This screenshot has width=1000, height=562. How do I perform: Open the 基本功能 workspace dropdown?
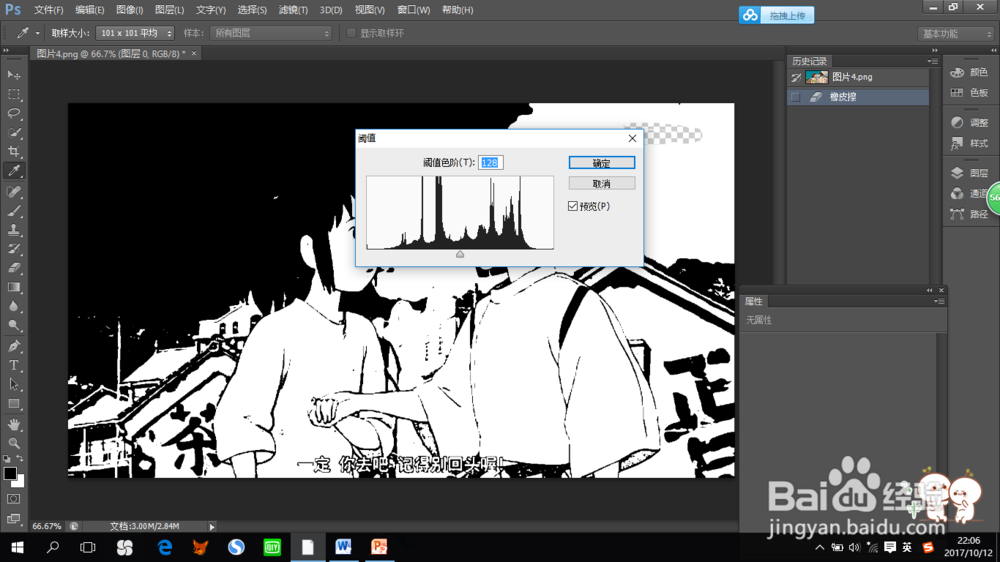tap(956, 34)
